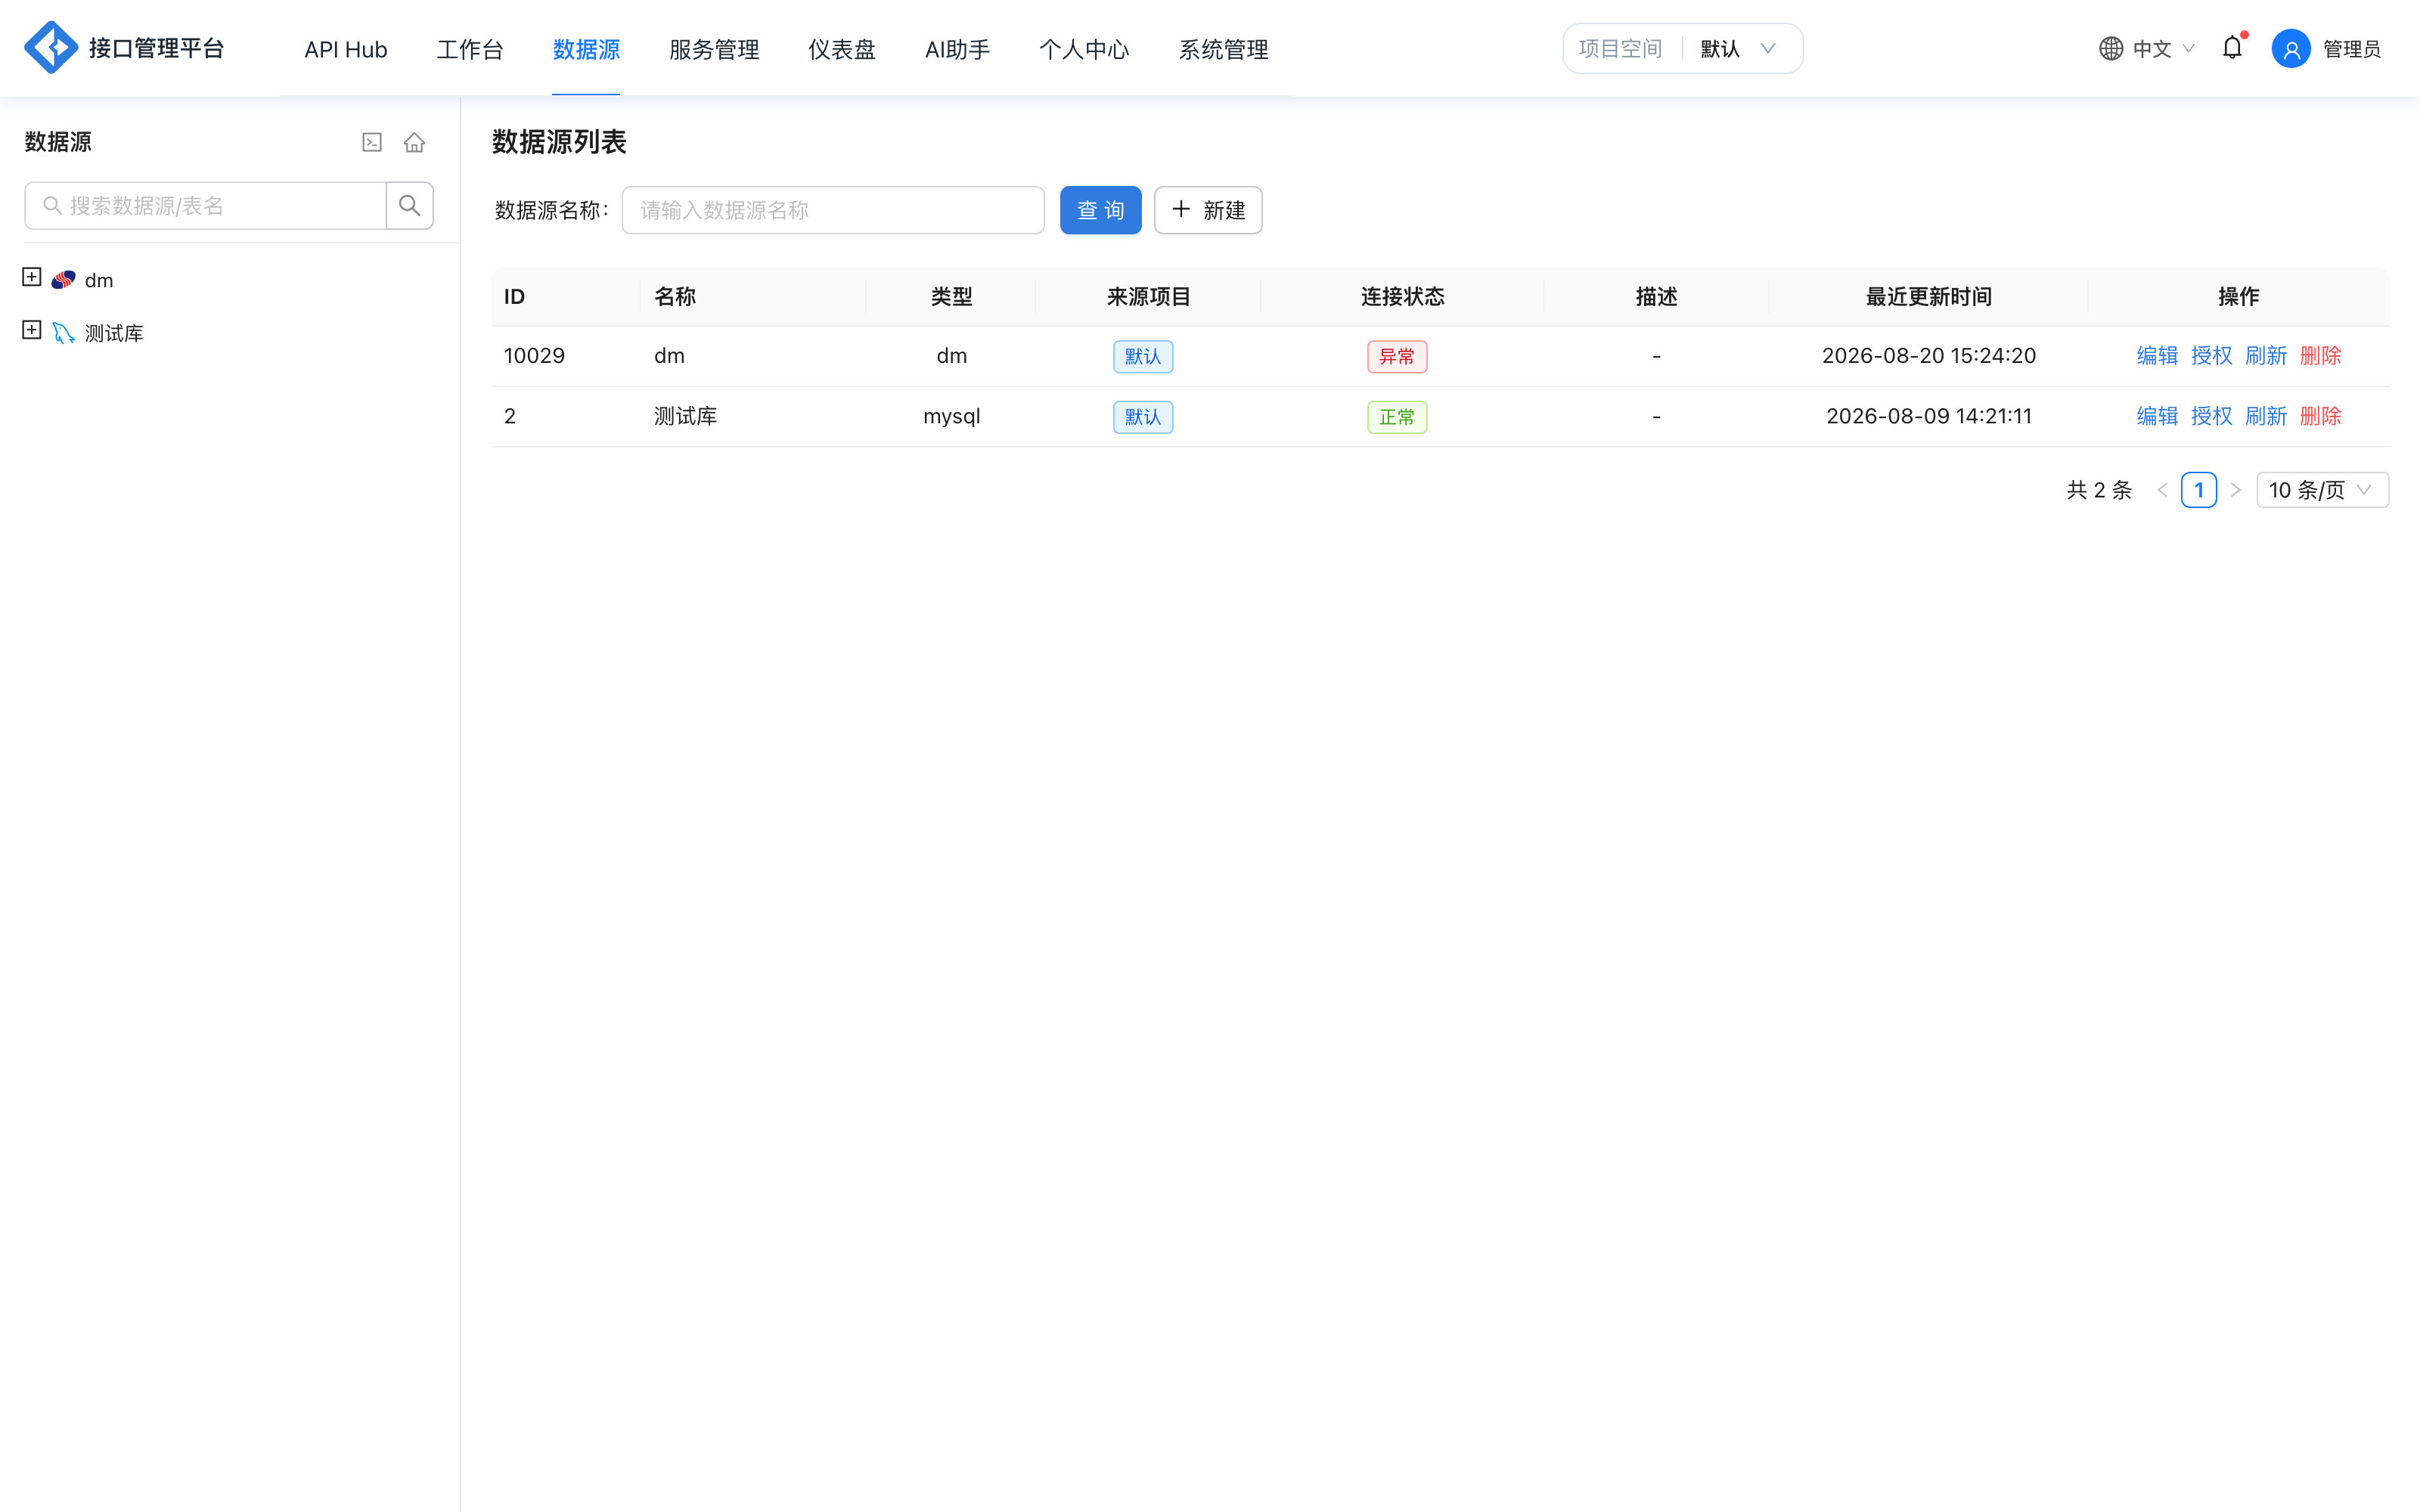Viewport: 2420px width, 1512px height.
Task: Open the notification bell
Action: pyautogui.click(x=2232, y=47)
